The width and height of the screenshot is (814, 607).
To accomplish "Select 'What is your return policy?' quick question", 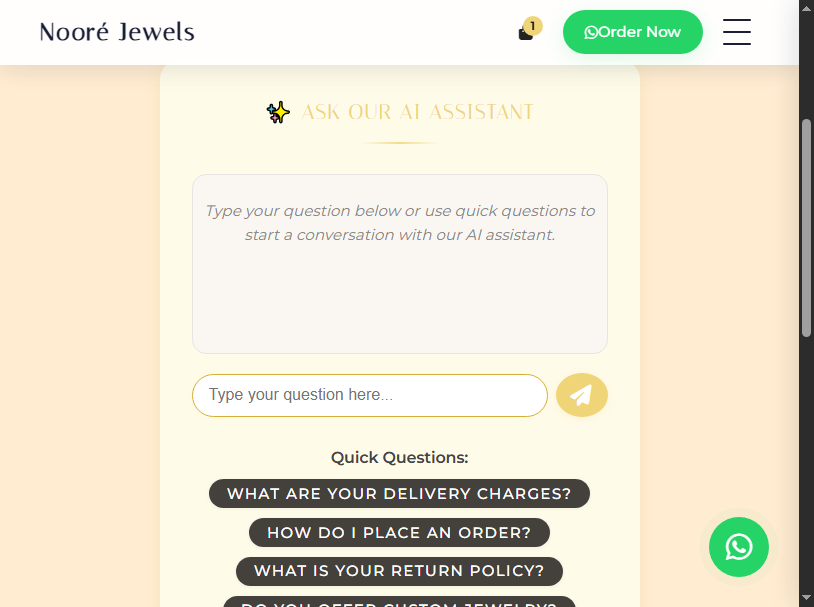I will [x=399, y=571].
